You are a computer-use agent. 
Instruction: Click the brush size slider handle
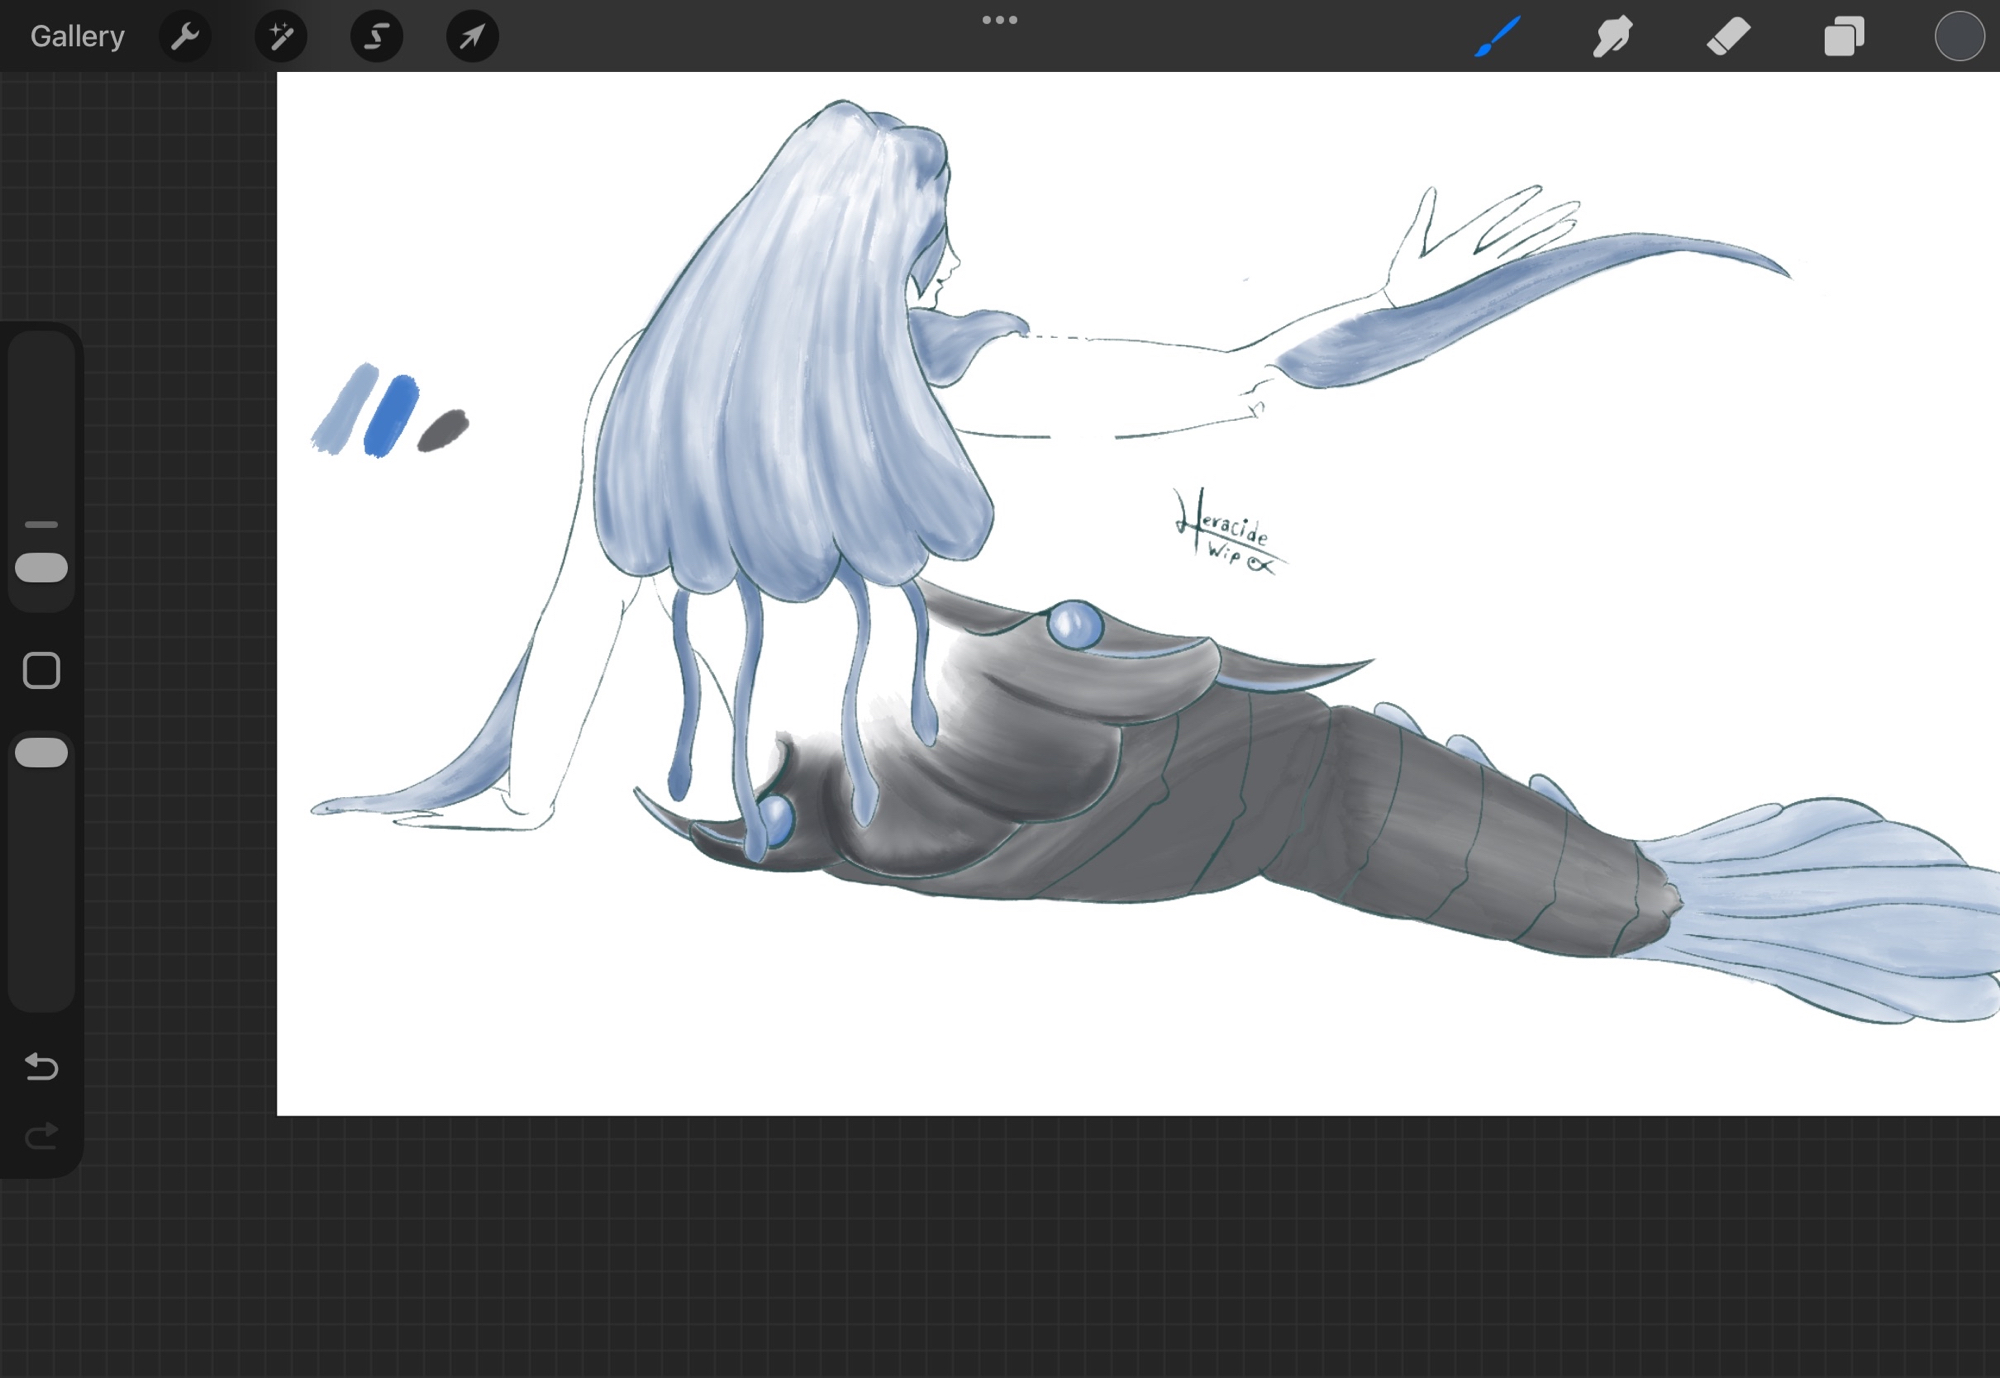coord(41,567)
